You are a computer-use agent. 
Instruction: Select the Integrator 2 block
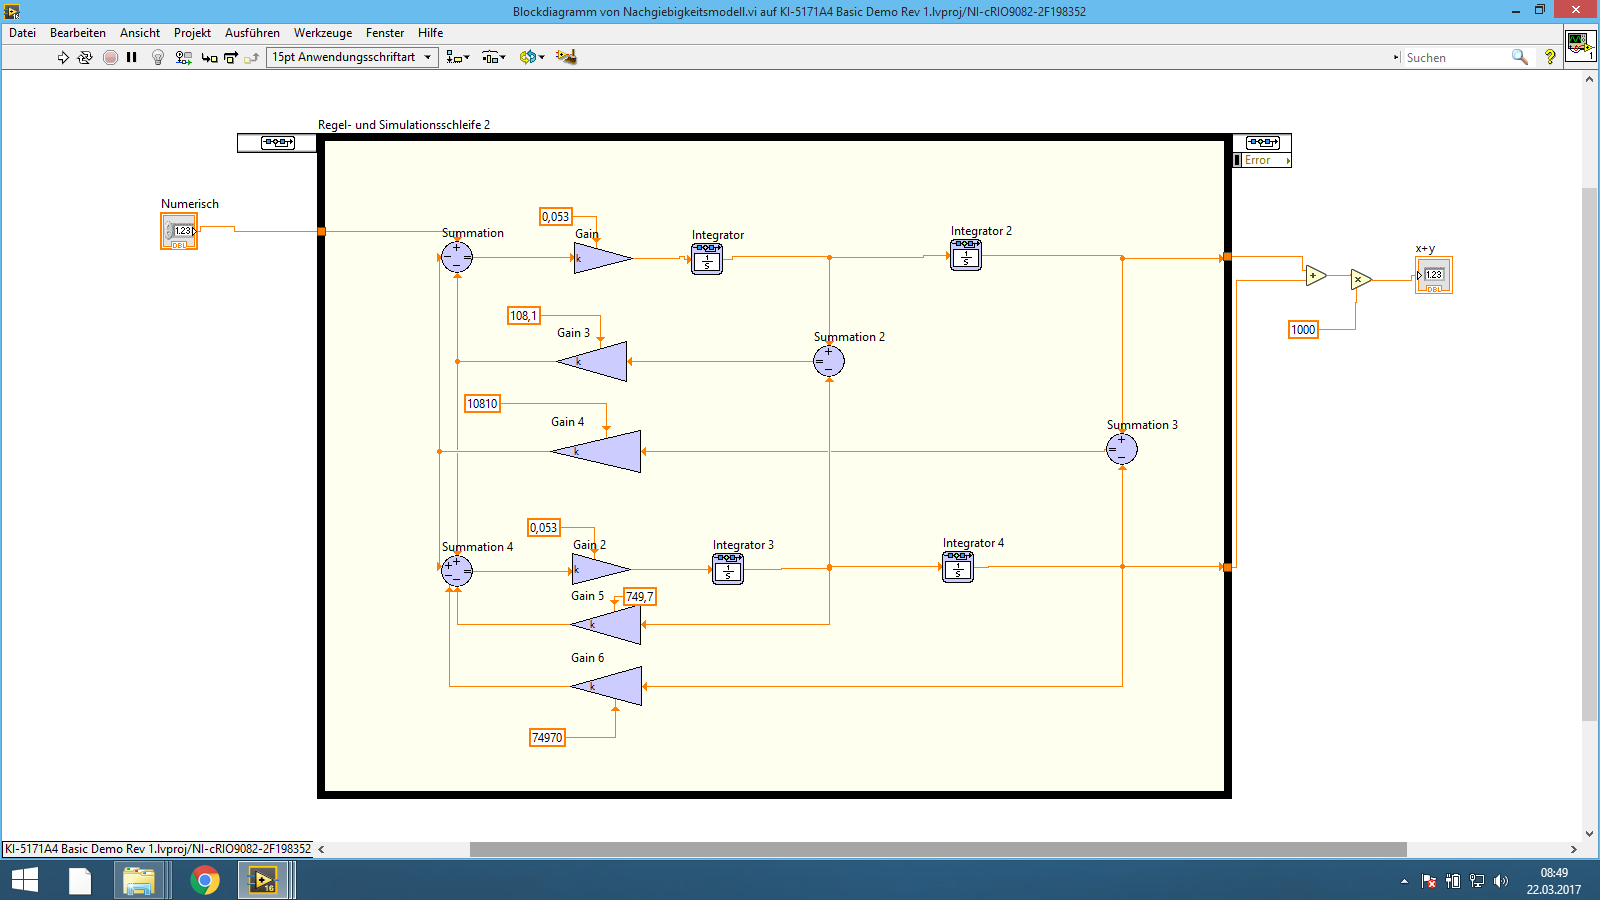pyautogui.click(x=965, y=256)
